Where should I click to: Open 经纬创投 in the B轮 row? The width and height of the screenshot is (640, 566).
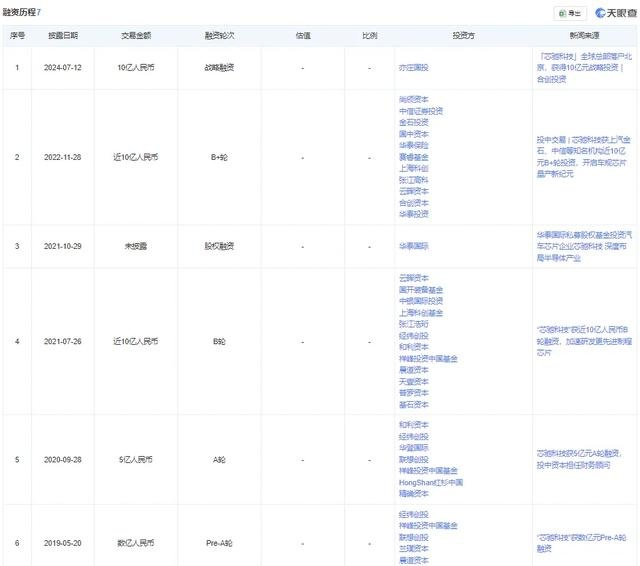[413, 336]
